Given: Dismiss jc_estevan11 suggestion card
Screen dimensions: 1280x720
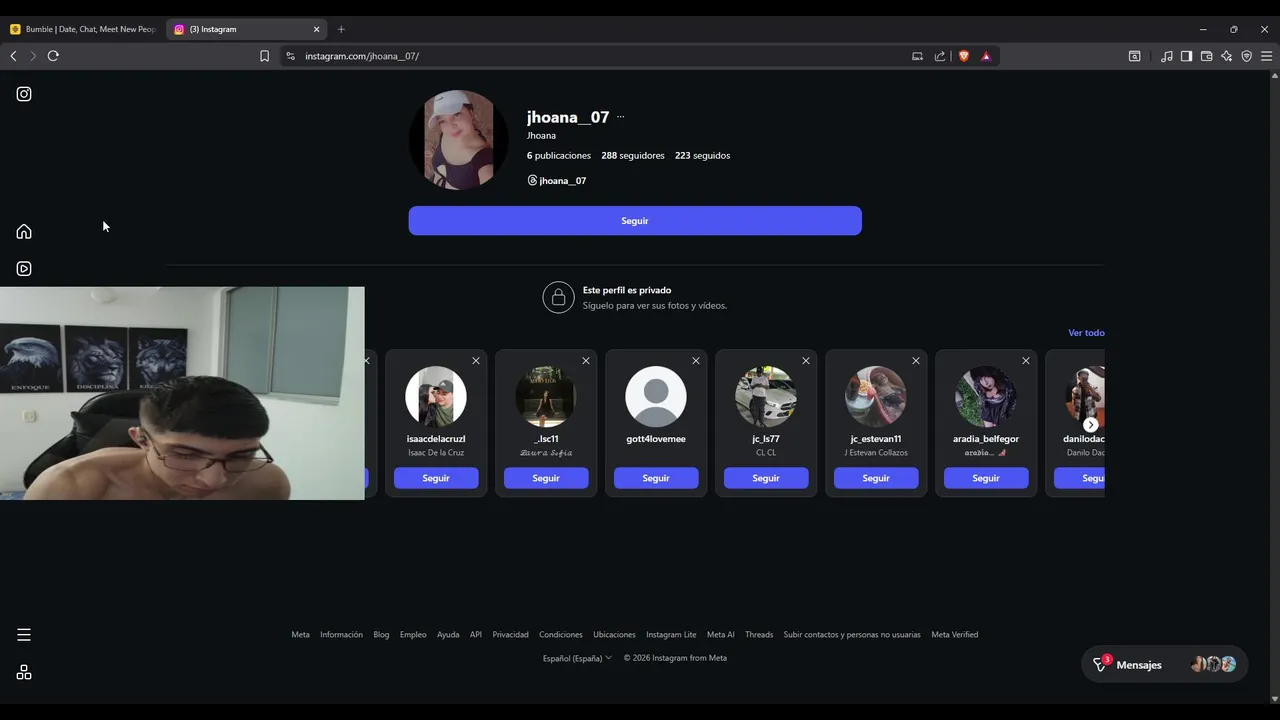Looking at the screenshot, I should [916, 361].
